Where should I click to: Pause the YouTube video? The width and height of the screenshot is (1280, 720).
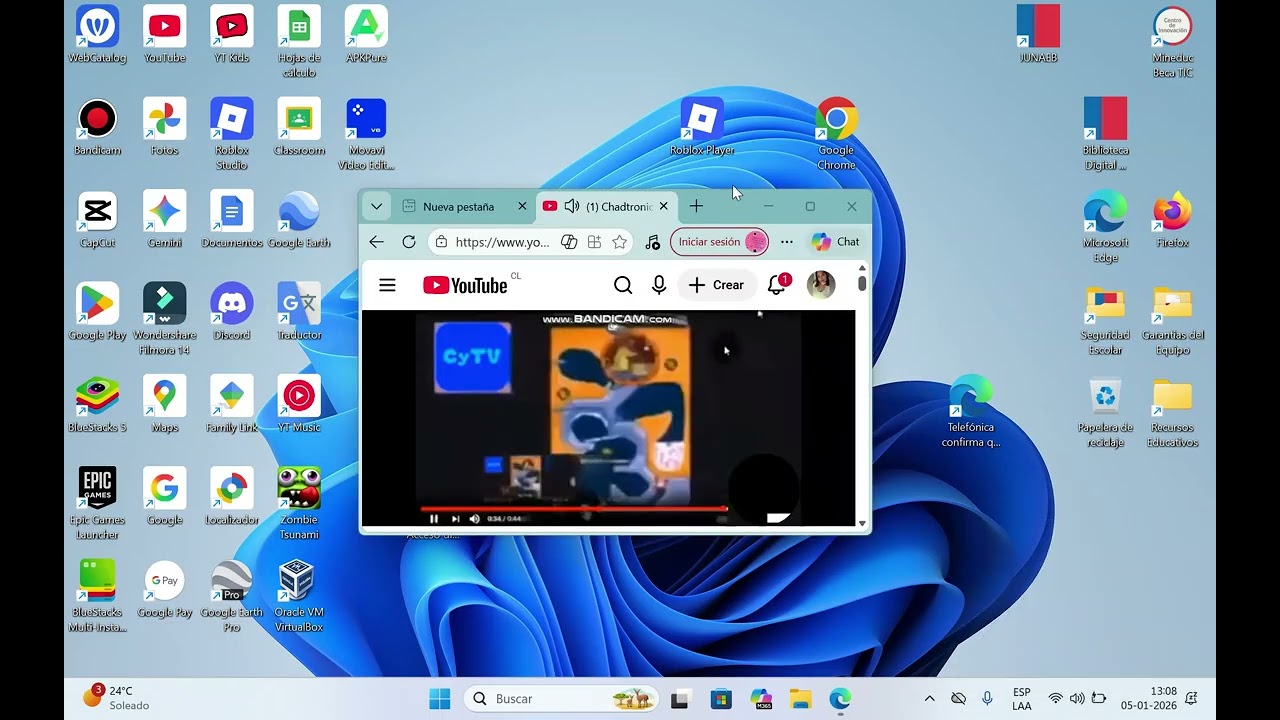pyautogui.click(x=434, y=518)
